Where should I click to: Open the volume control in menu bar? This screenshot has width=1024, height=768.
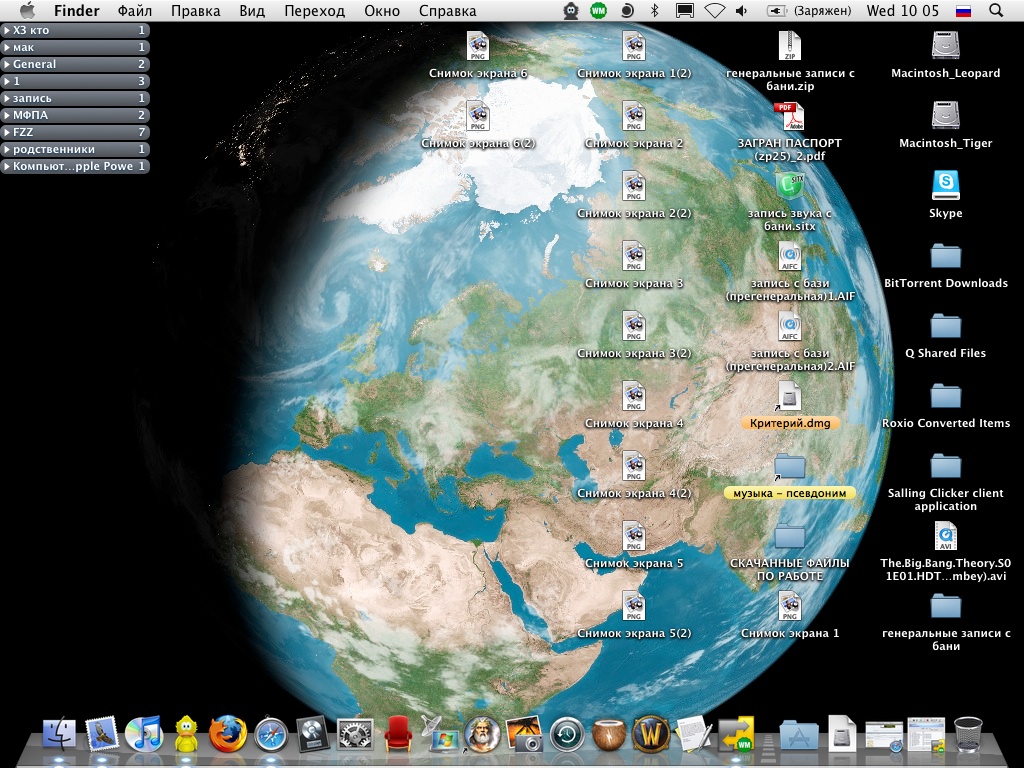pos(741,10)
